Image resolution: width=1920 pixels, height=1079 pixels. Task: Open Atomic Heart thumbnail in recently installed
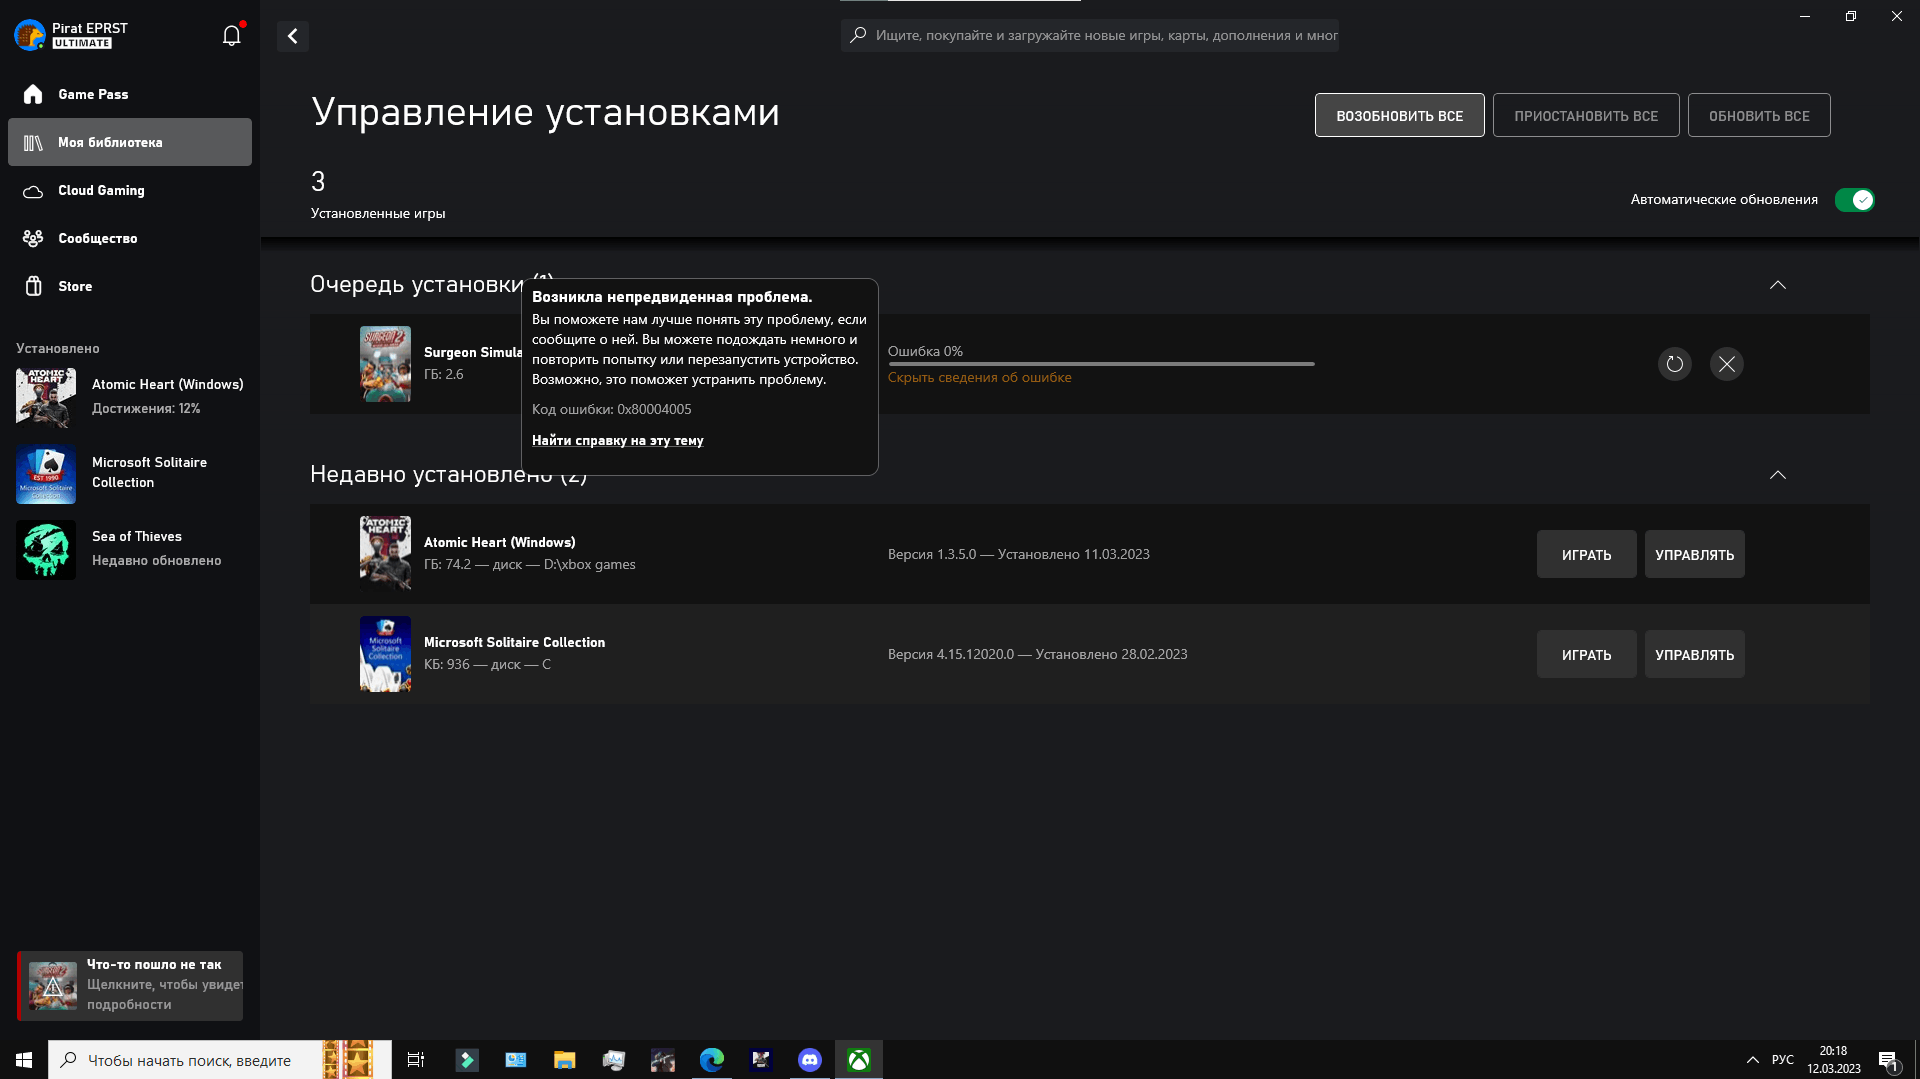pyautogui.click(x=385, y=554)
